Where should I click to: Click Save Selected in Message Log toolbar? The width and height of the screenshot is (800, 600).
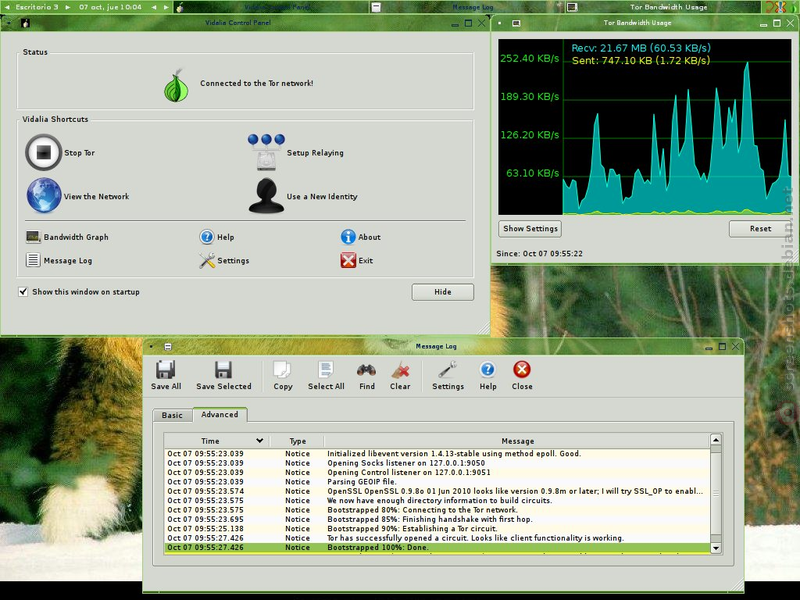tap(223, 376)
